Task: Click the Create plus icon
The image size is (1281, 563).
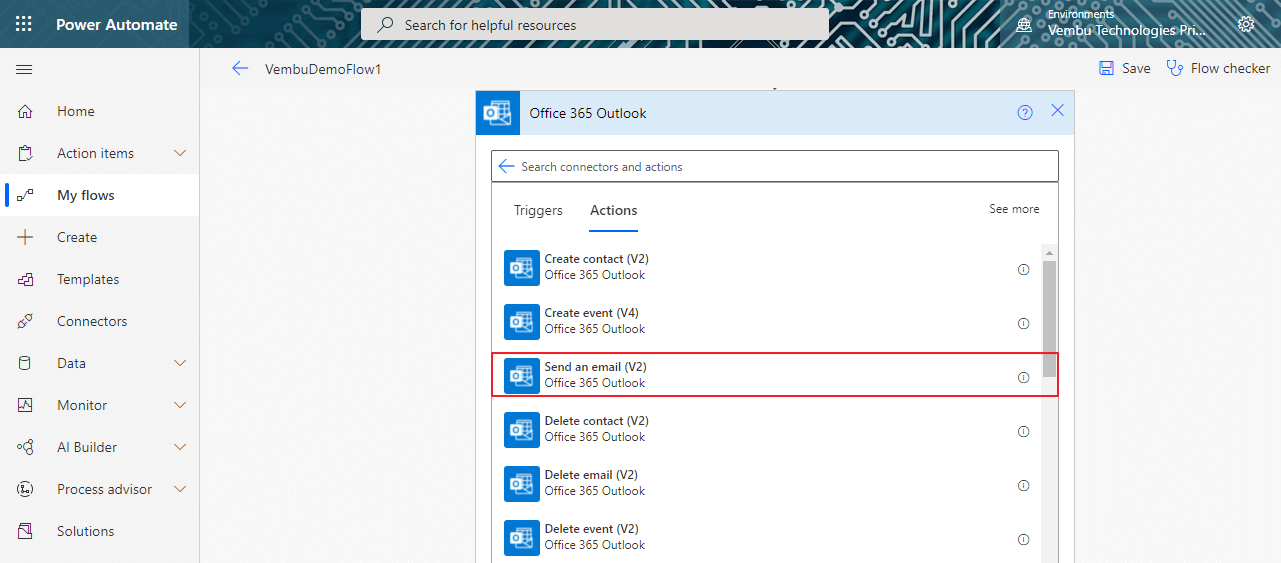Action: 26,237
